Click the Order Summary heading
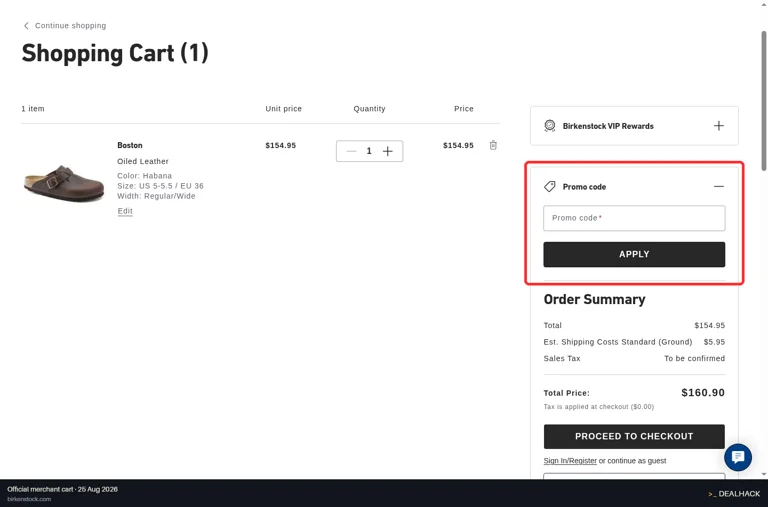Viewport: 768px width, 507px height. click(595, 299)
